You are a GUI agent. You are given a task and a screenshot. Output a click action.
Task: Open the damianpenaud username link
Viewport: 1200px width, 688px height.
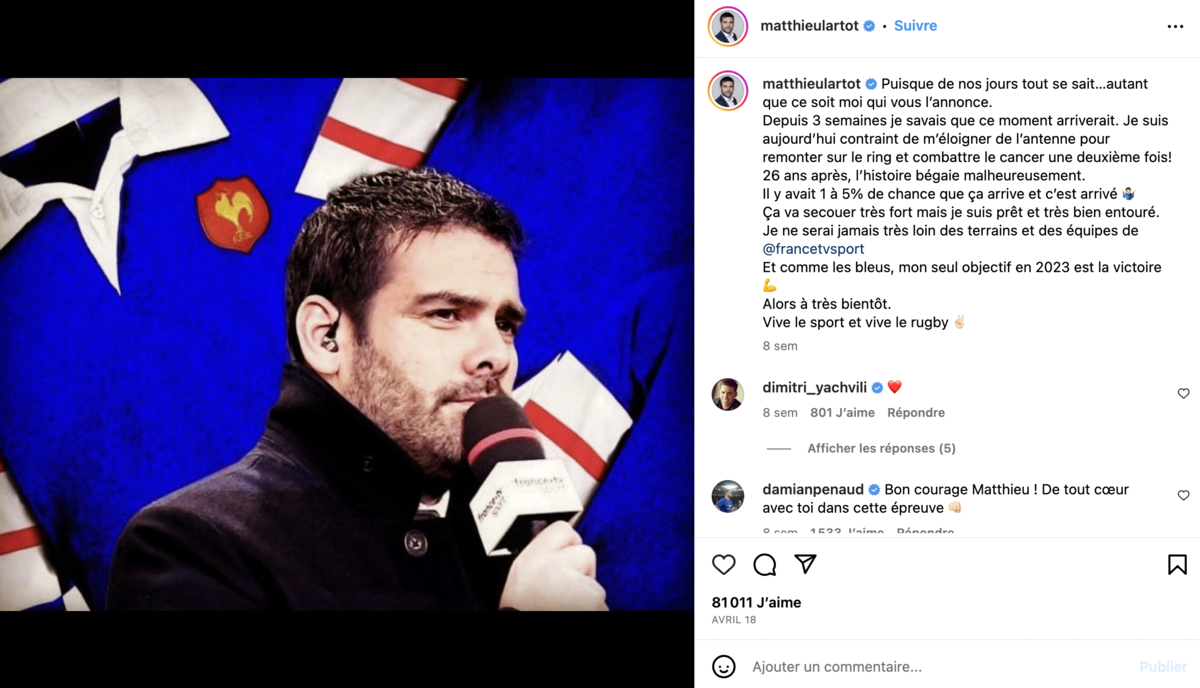coord(812,490)
